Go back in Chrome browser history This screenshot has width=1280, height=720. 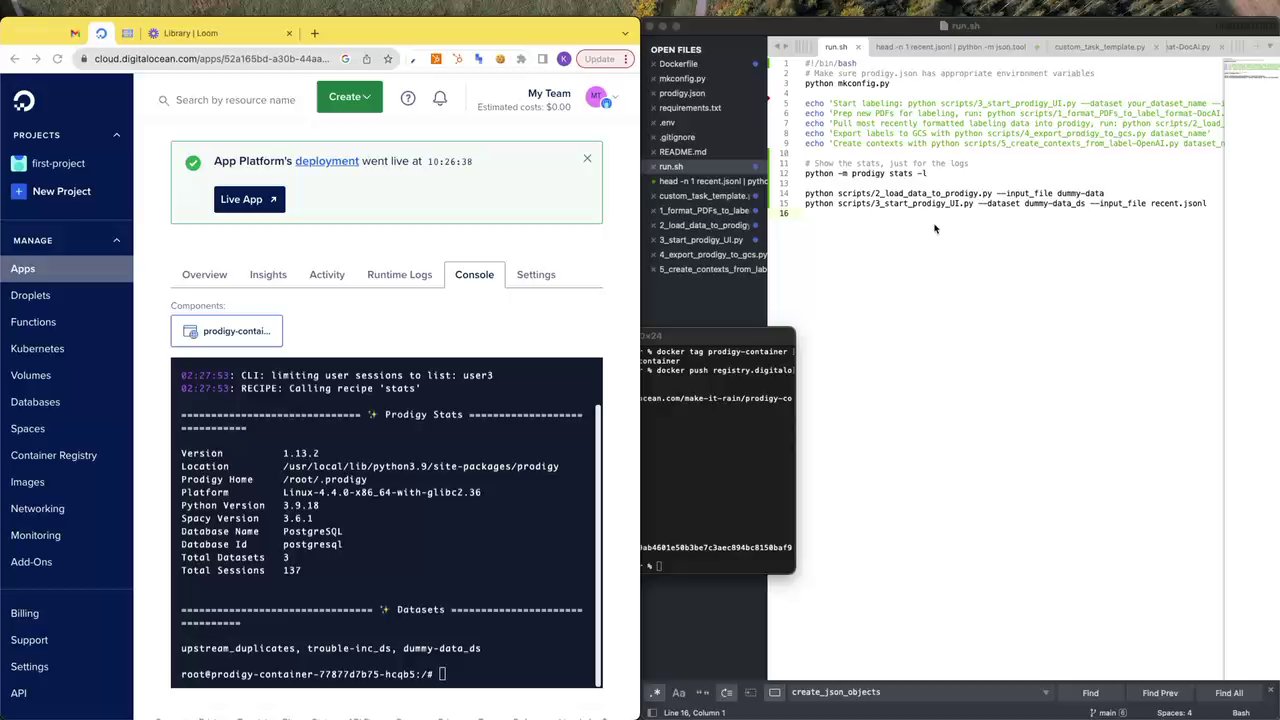coord(14,59)
